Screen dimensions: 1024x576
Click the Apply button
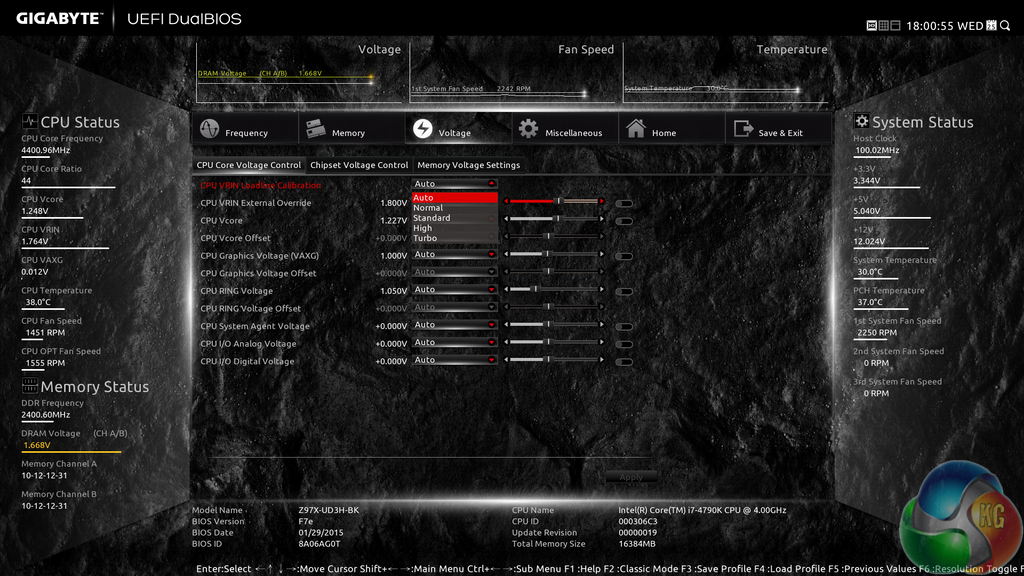click(631, 477)
